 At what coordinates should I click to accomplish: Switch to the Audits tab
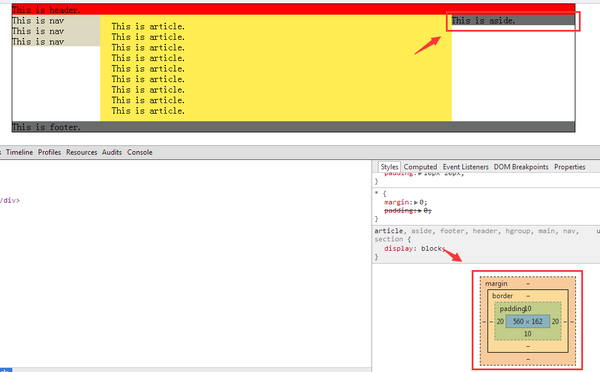pyautogui.click(x=112, y=152)
